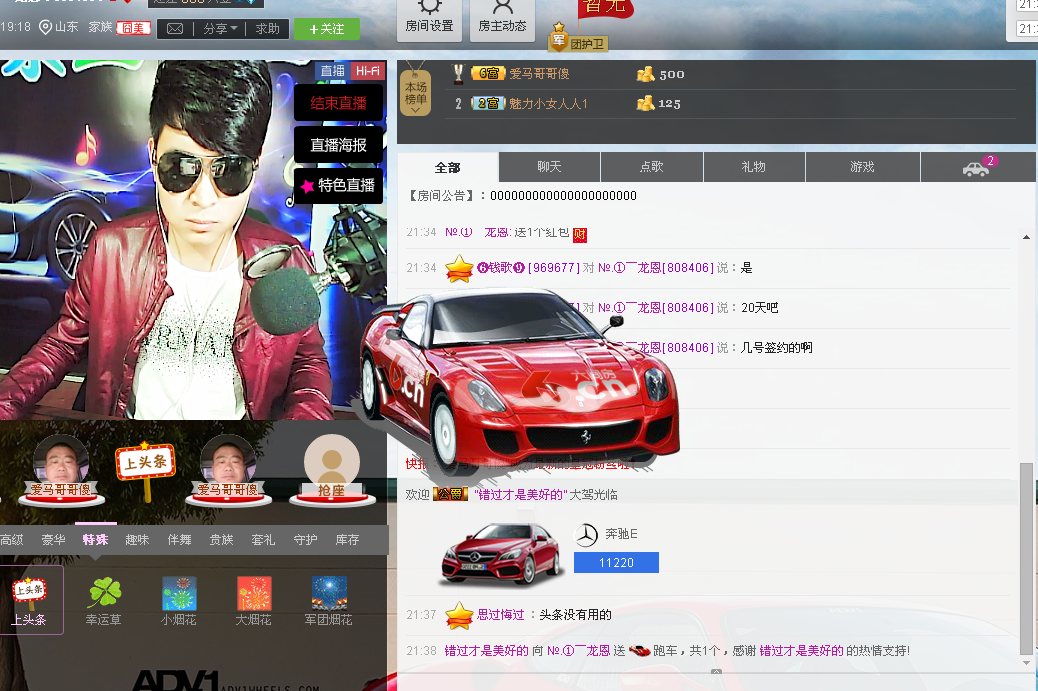
Task: Select the 套礼 gift category
Action: pos(263,539)
